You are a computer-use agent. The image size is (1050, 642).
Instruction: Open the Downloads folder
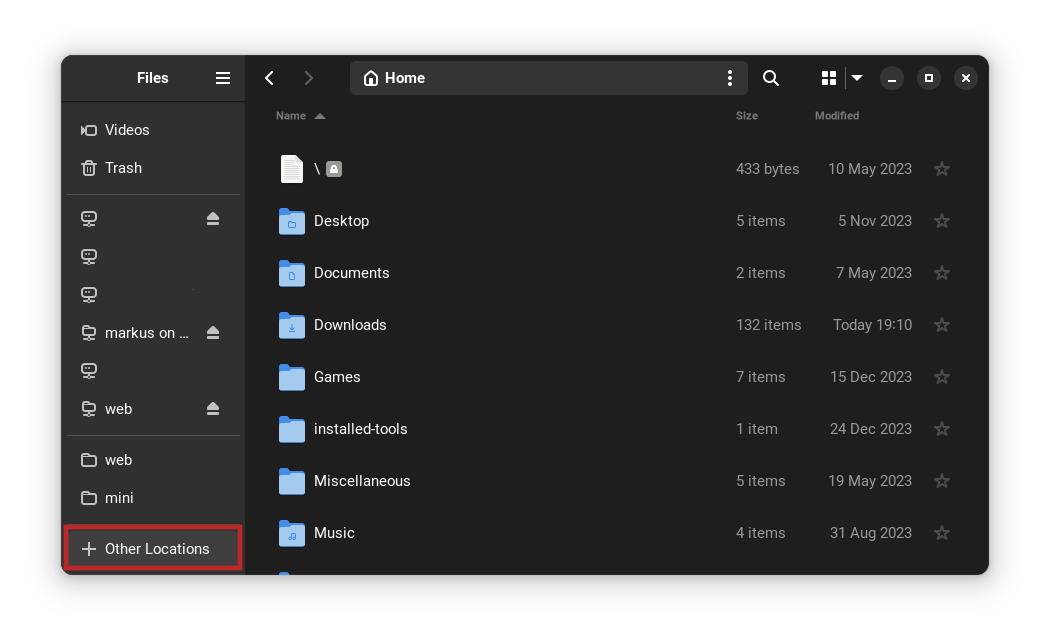point(350,324)
